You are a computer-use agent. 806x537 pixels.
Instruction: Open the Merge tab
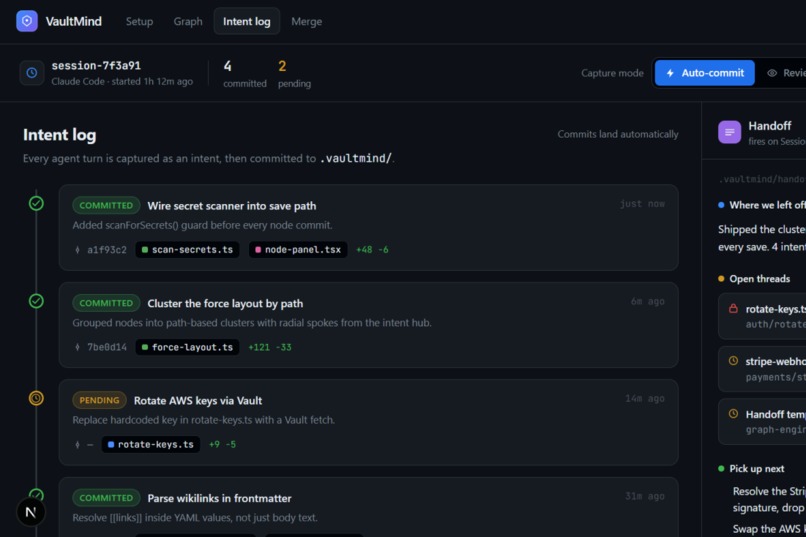(307, 22)
